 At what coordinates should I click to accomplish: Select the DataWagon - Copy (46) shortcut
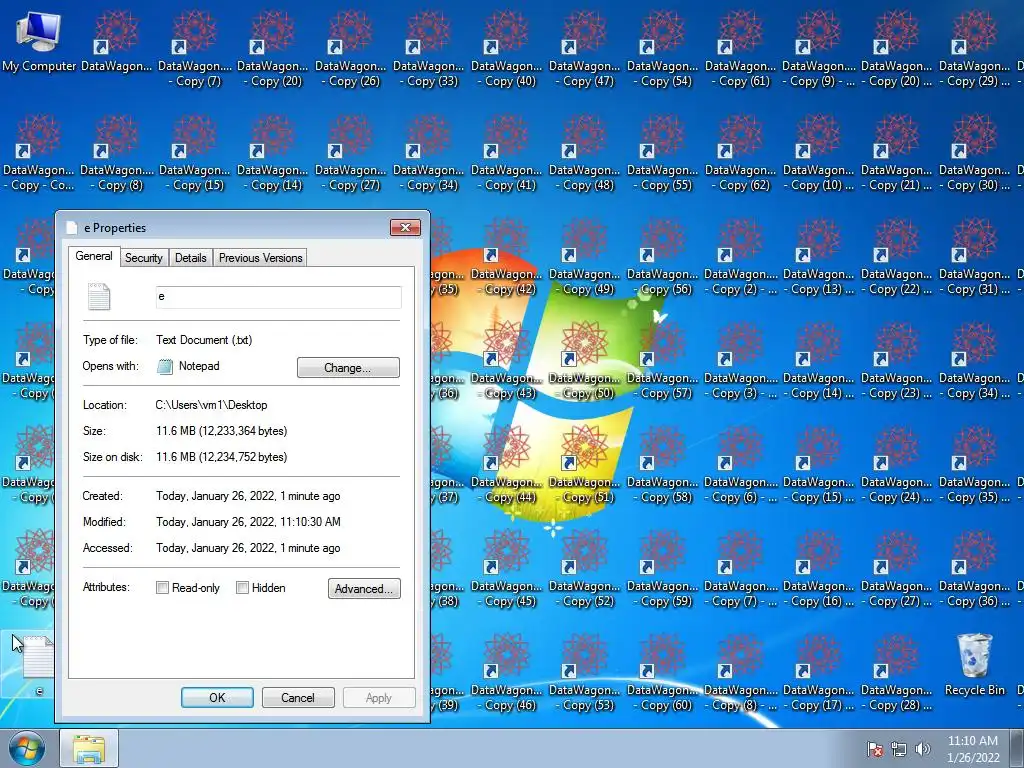tap(507, 673)
